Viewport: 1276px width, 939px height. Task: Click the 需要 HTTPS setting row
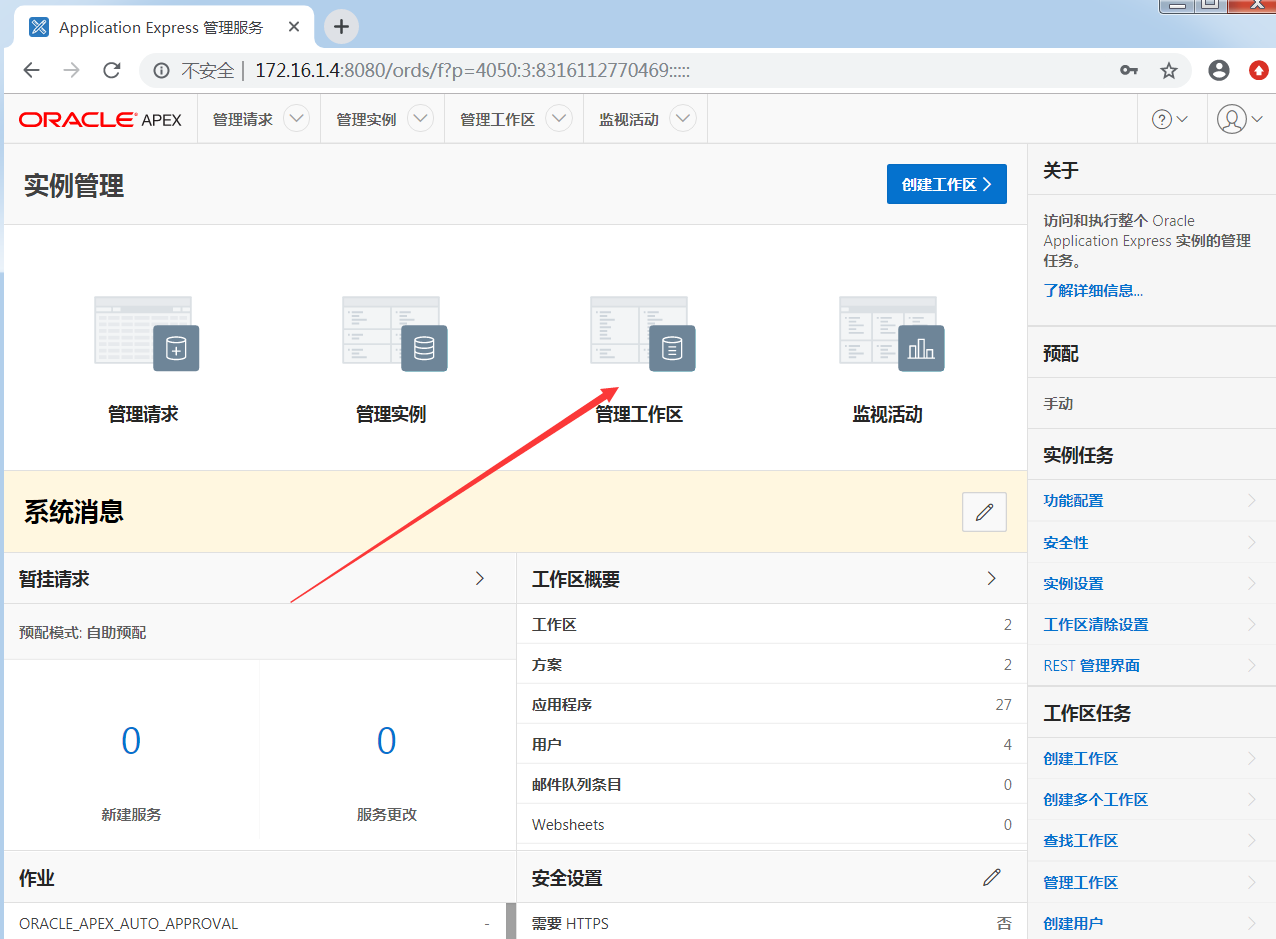[x=772, y=923]
